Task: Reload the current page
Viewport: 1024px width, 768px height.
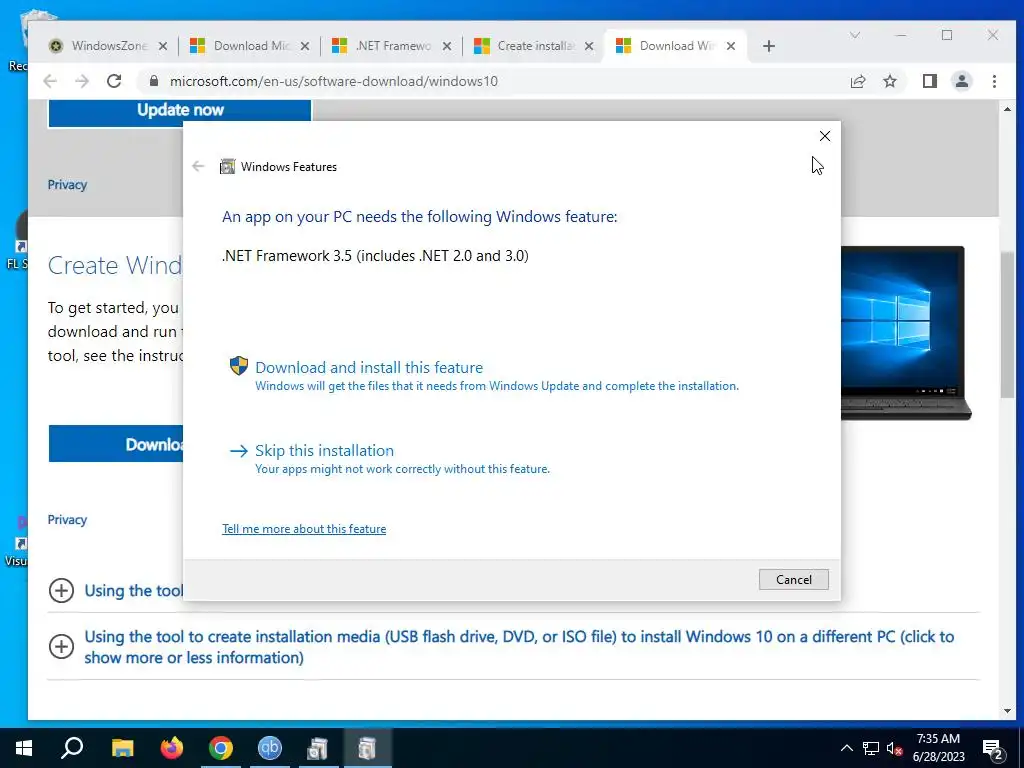Action: (114, 81)
